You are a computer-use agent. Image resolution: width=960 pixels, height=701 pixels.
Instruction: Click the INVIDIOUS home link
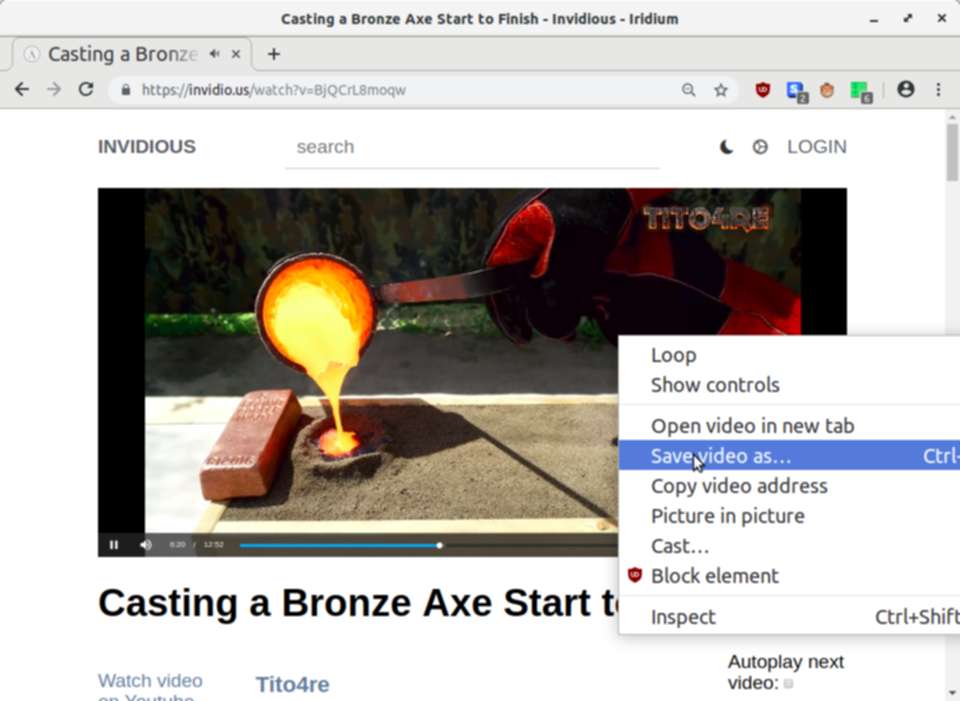click(x=147, y=147)
